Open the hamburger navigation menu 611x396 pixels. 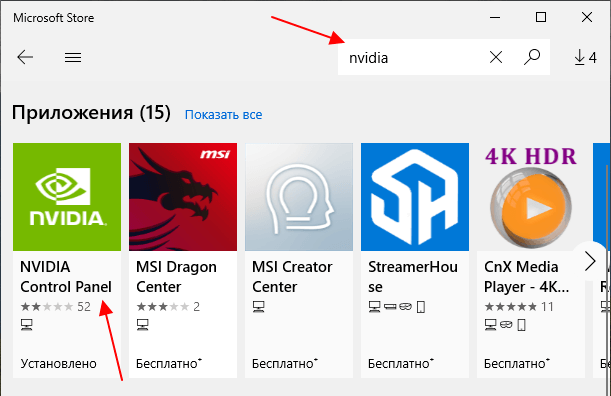[73, 58]
